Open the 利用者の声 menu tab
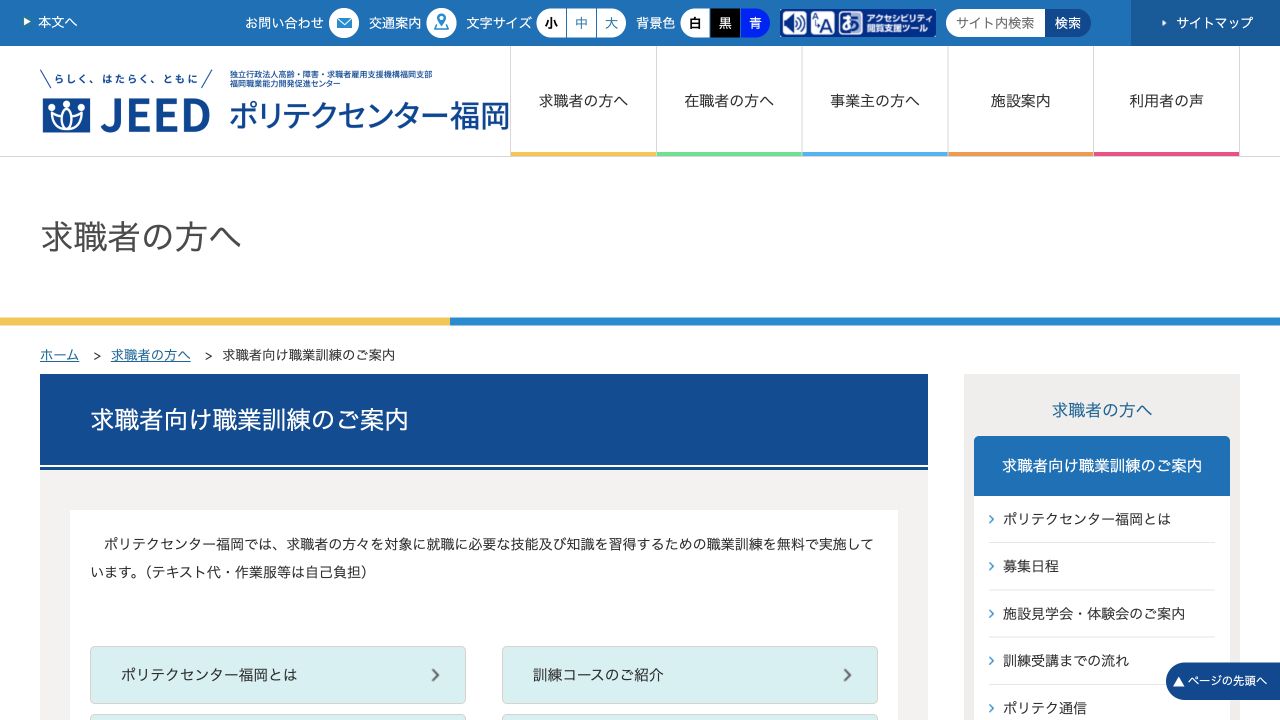The image size is (1280, 720). point(1167,101)
